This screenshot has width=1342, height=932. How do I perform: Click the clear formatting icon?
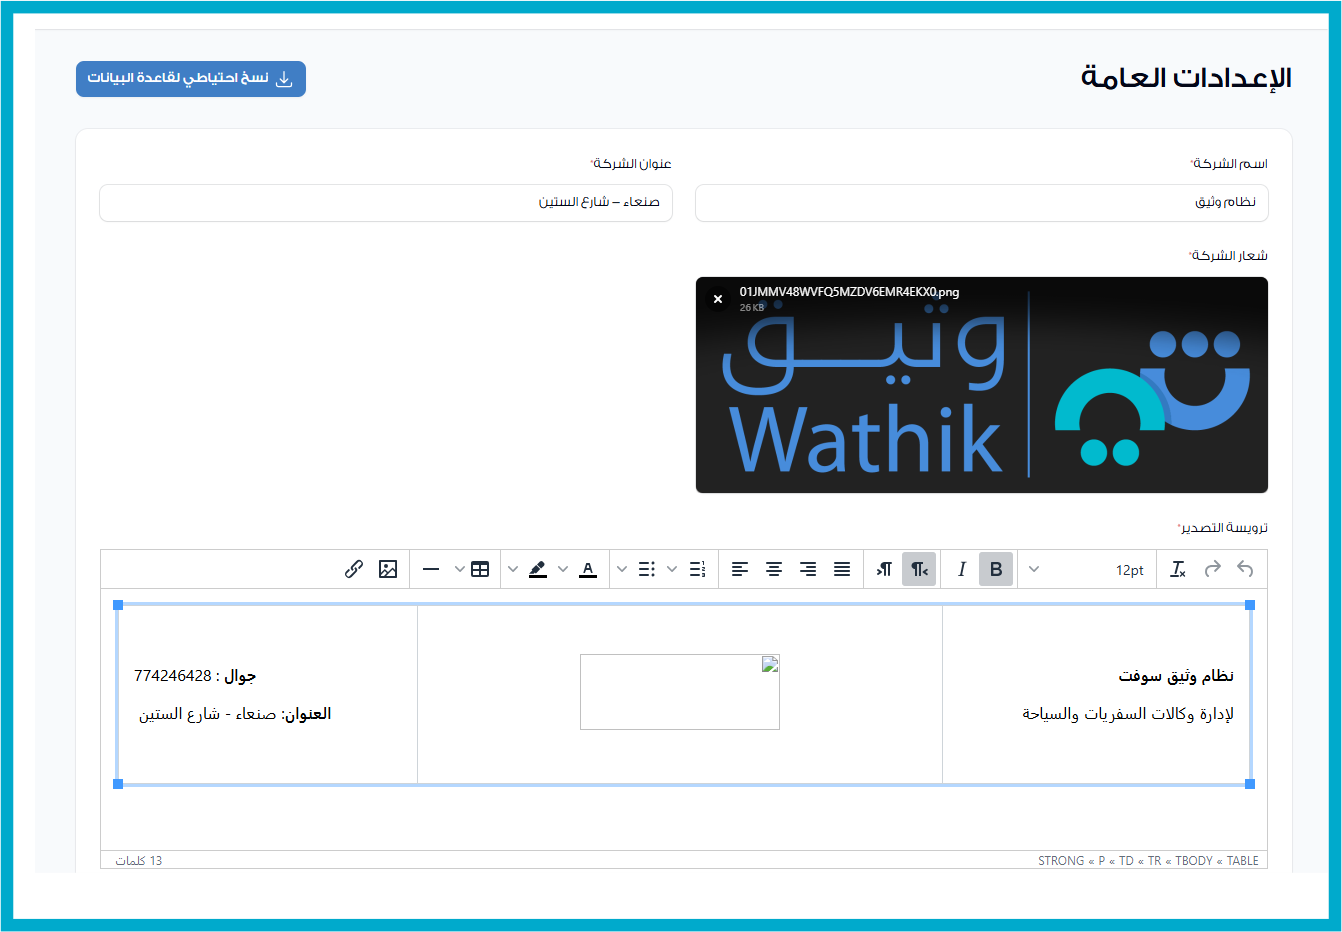click(x=1178, y=569)
